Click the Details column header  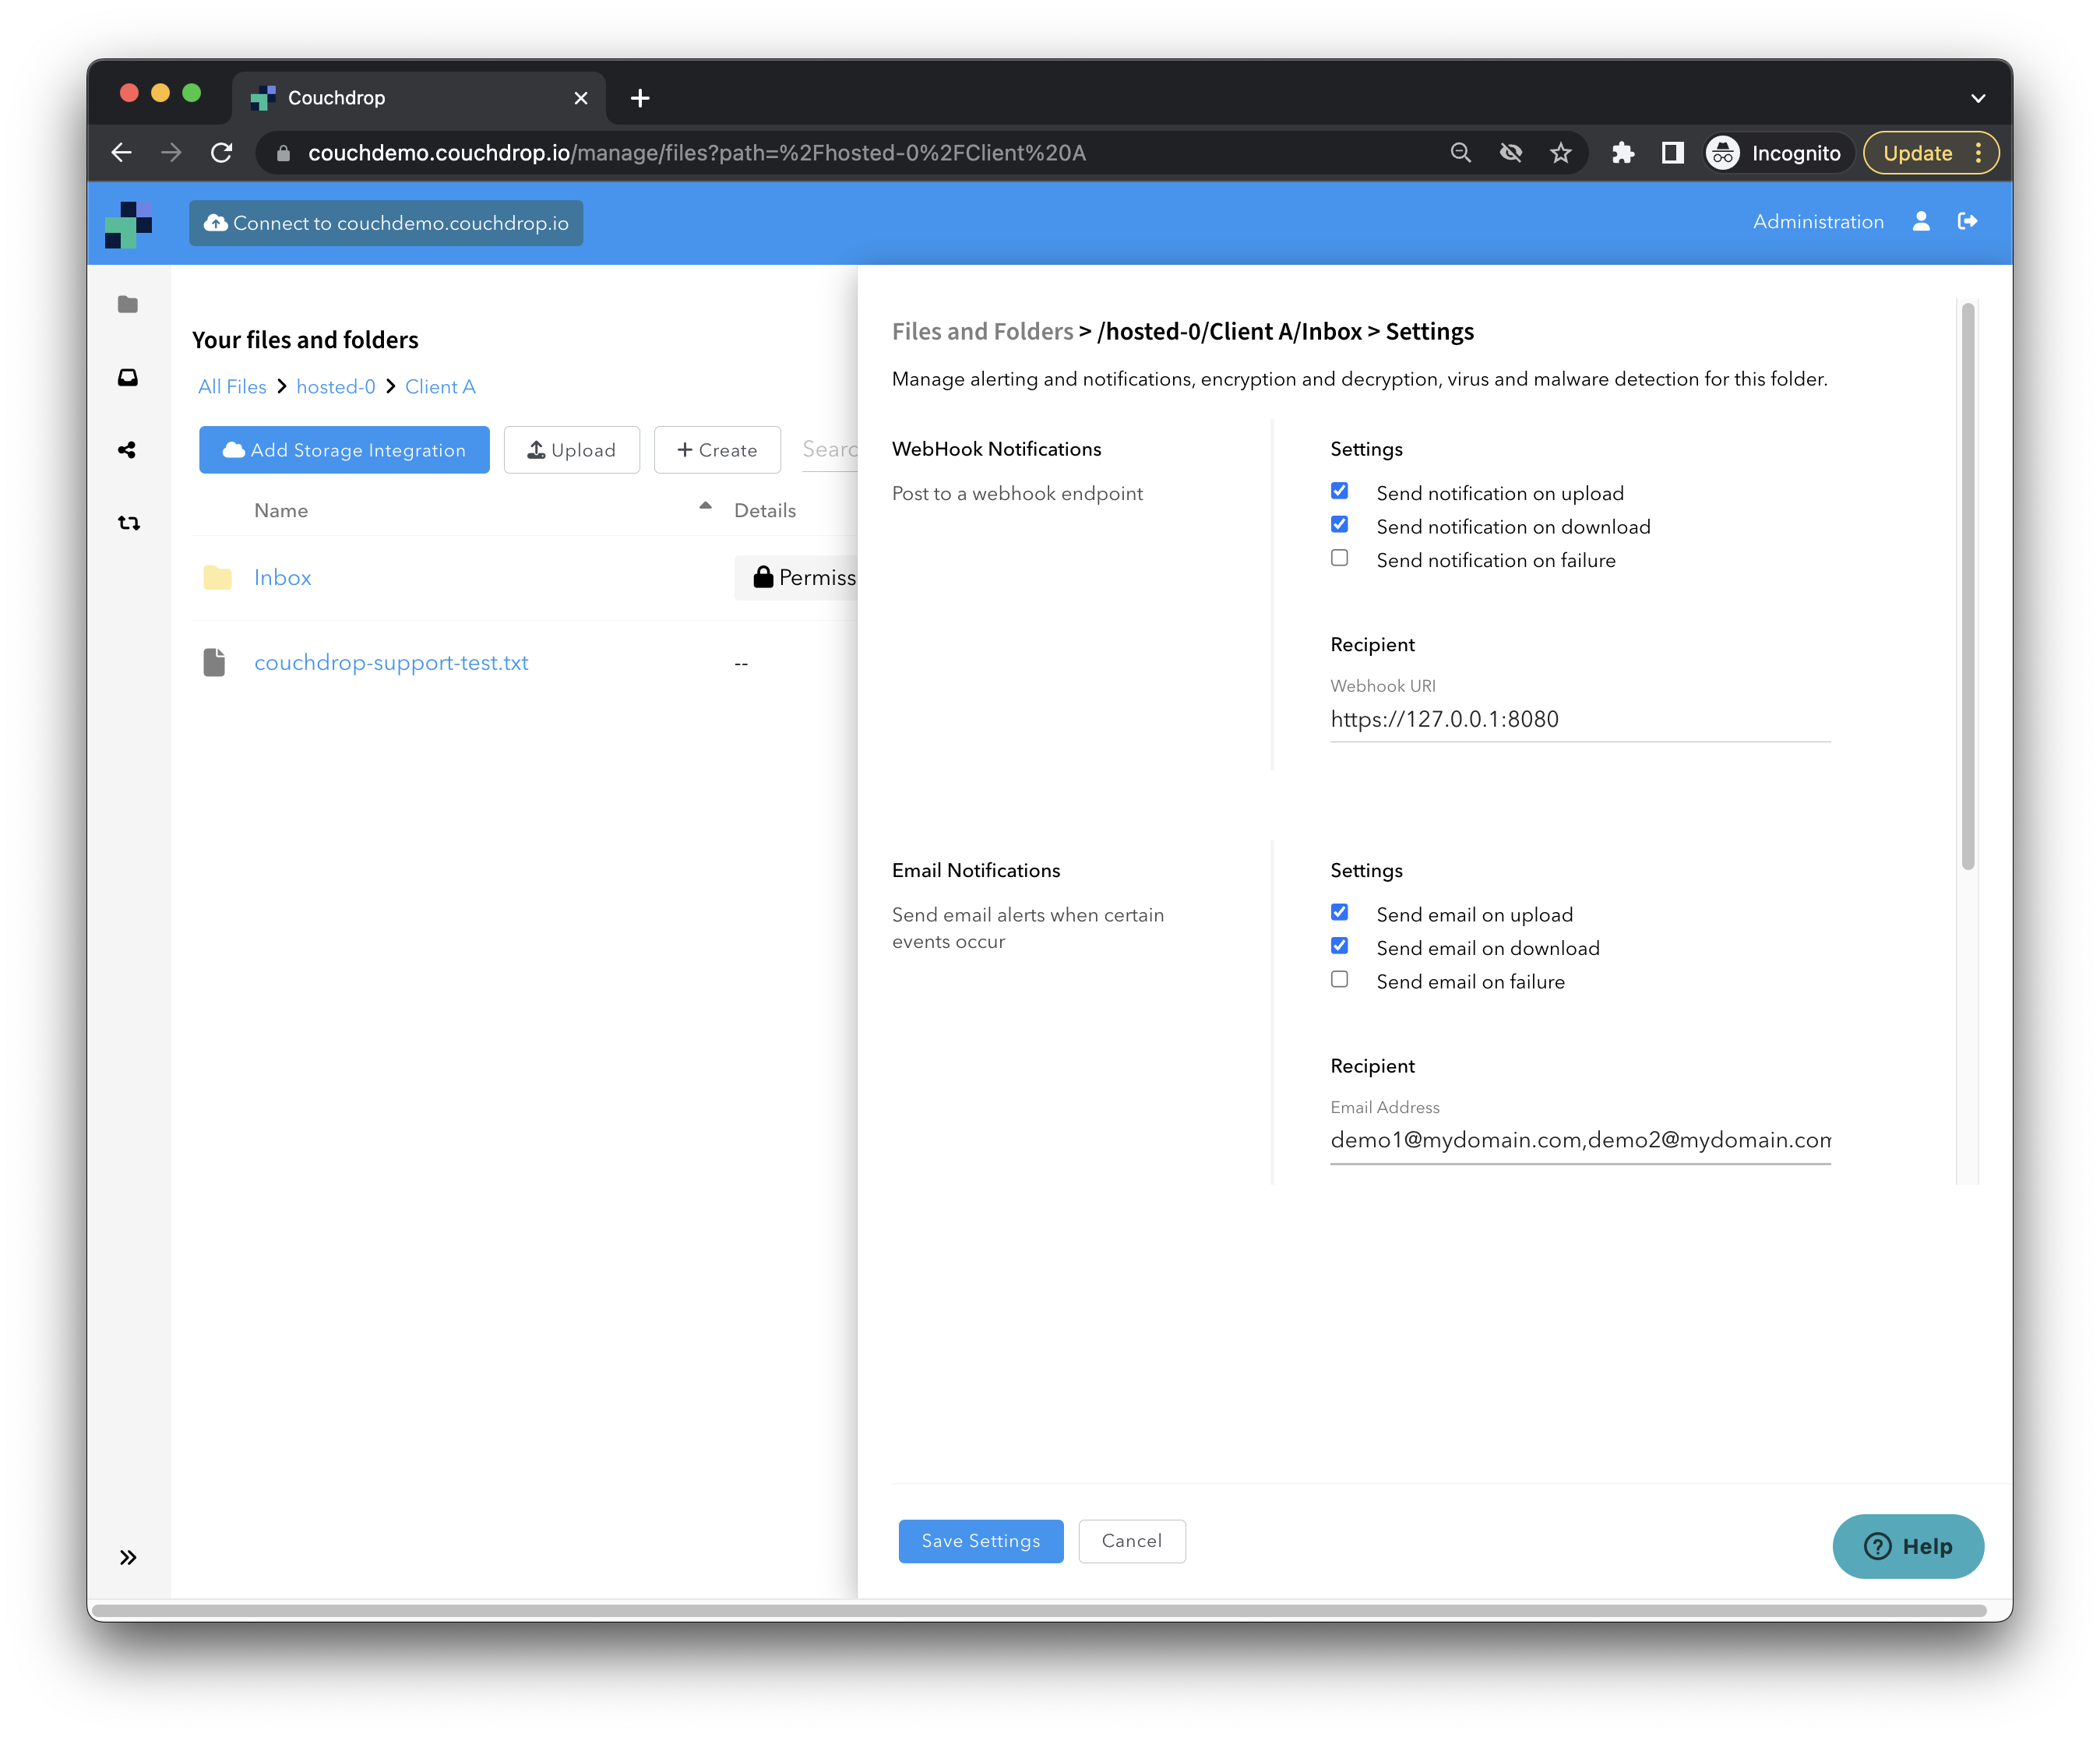pyautogui.click(x=765, y=510)
